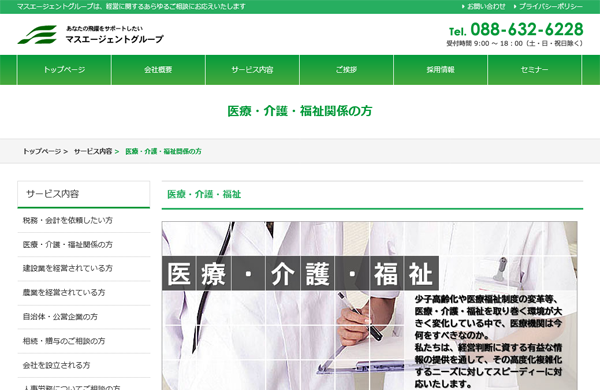The height and width of the screenshot is (390, 600).
Task: Open the プライバシーポリシー link
Action: coord(548,7)
